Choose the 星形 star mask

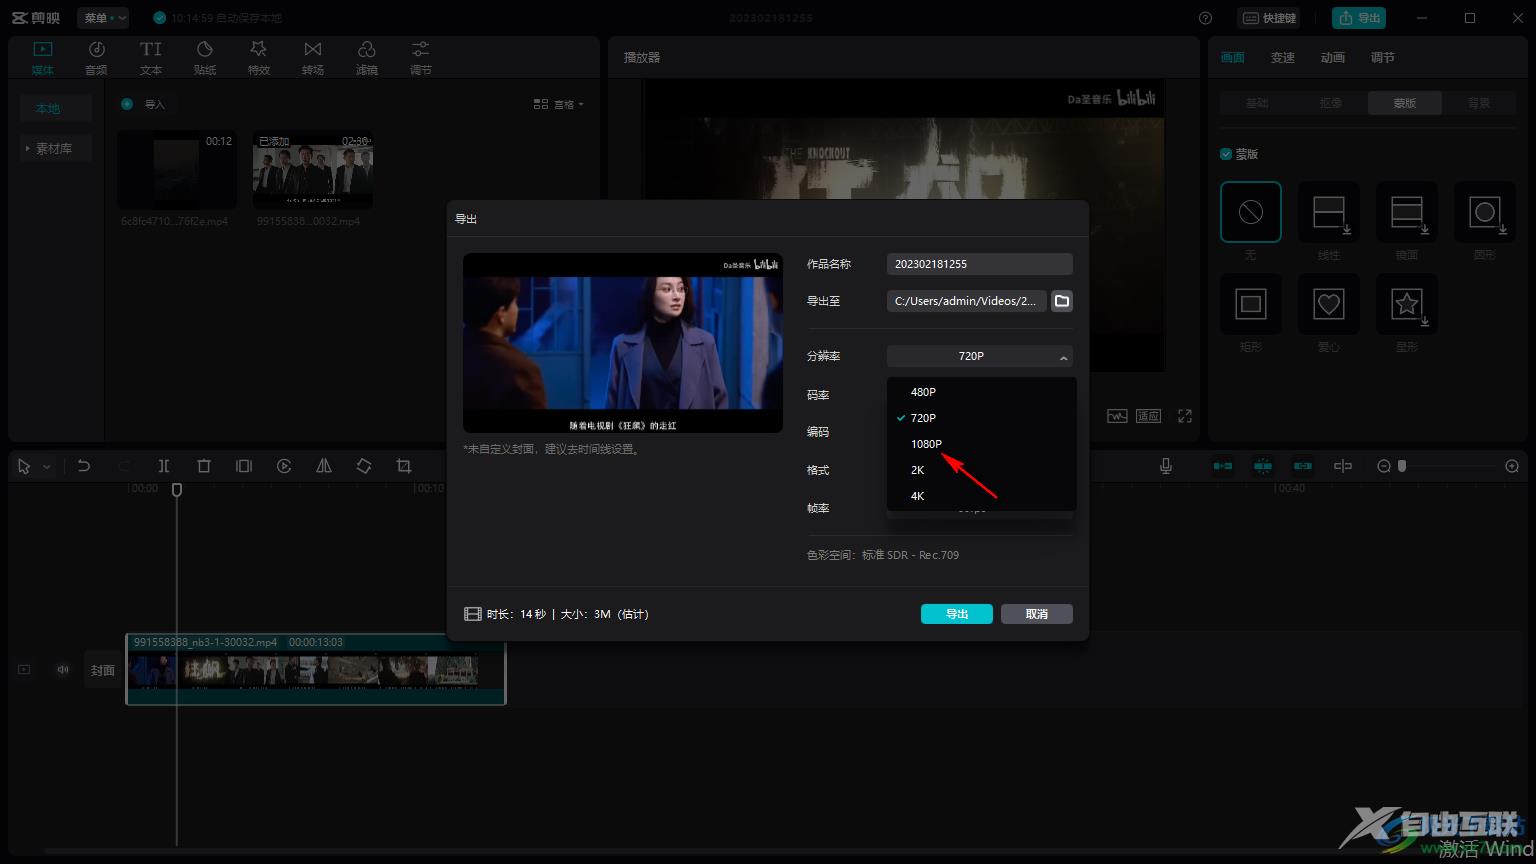1407,304
